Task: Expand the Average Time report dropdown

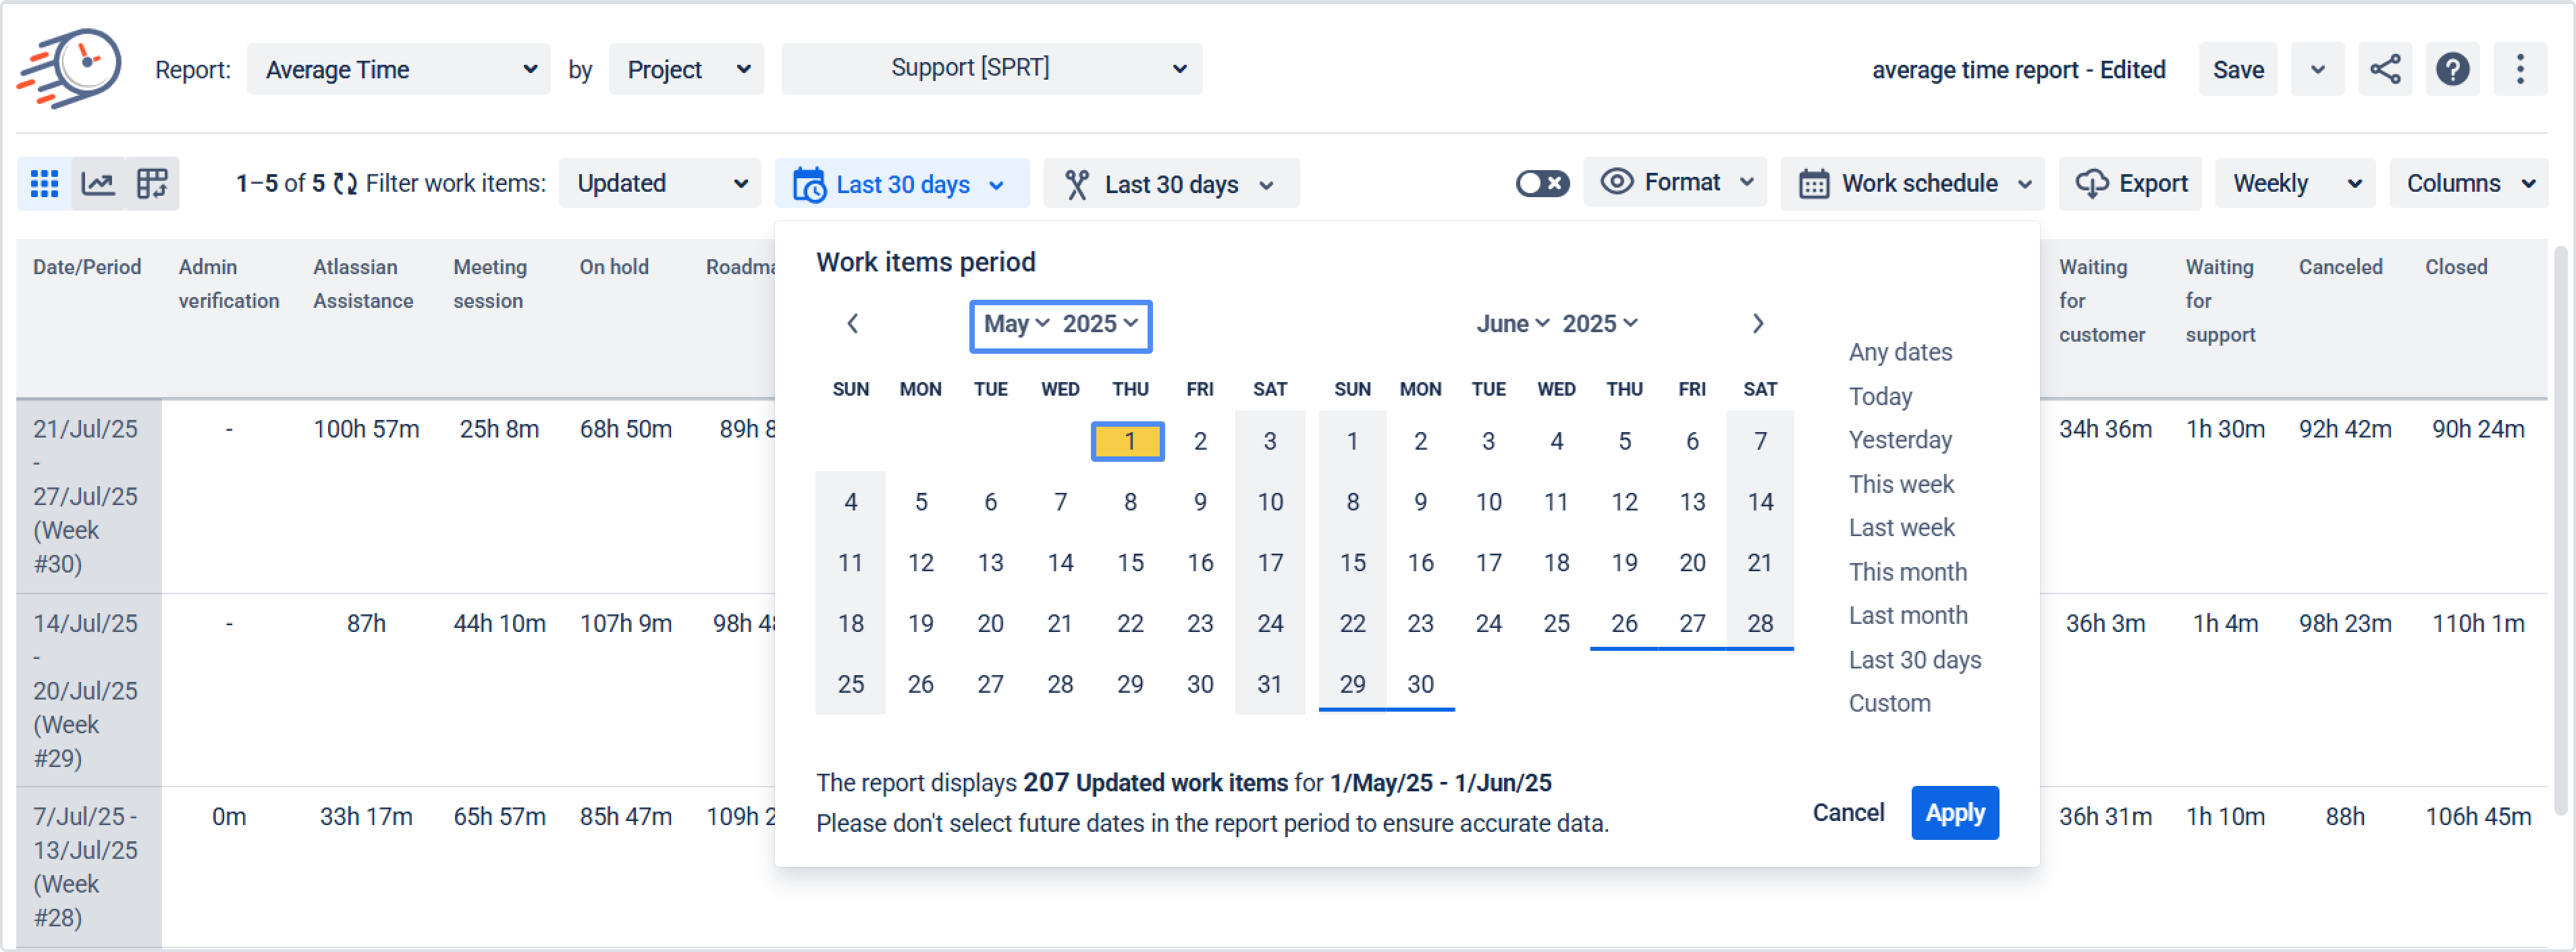Action: (x=398, y=70)
